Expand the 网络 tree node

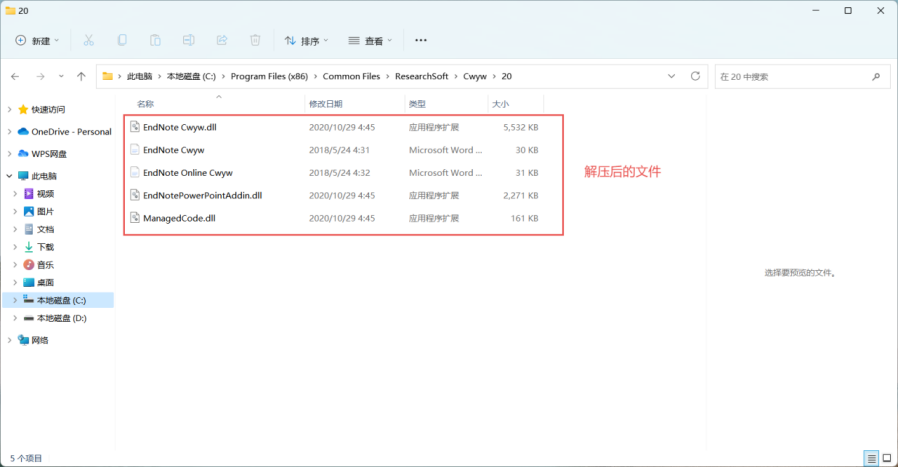coord(9,340)
